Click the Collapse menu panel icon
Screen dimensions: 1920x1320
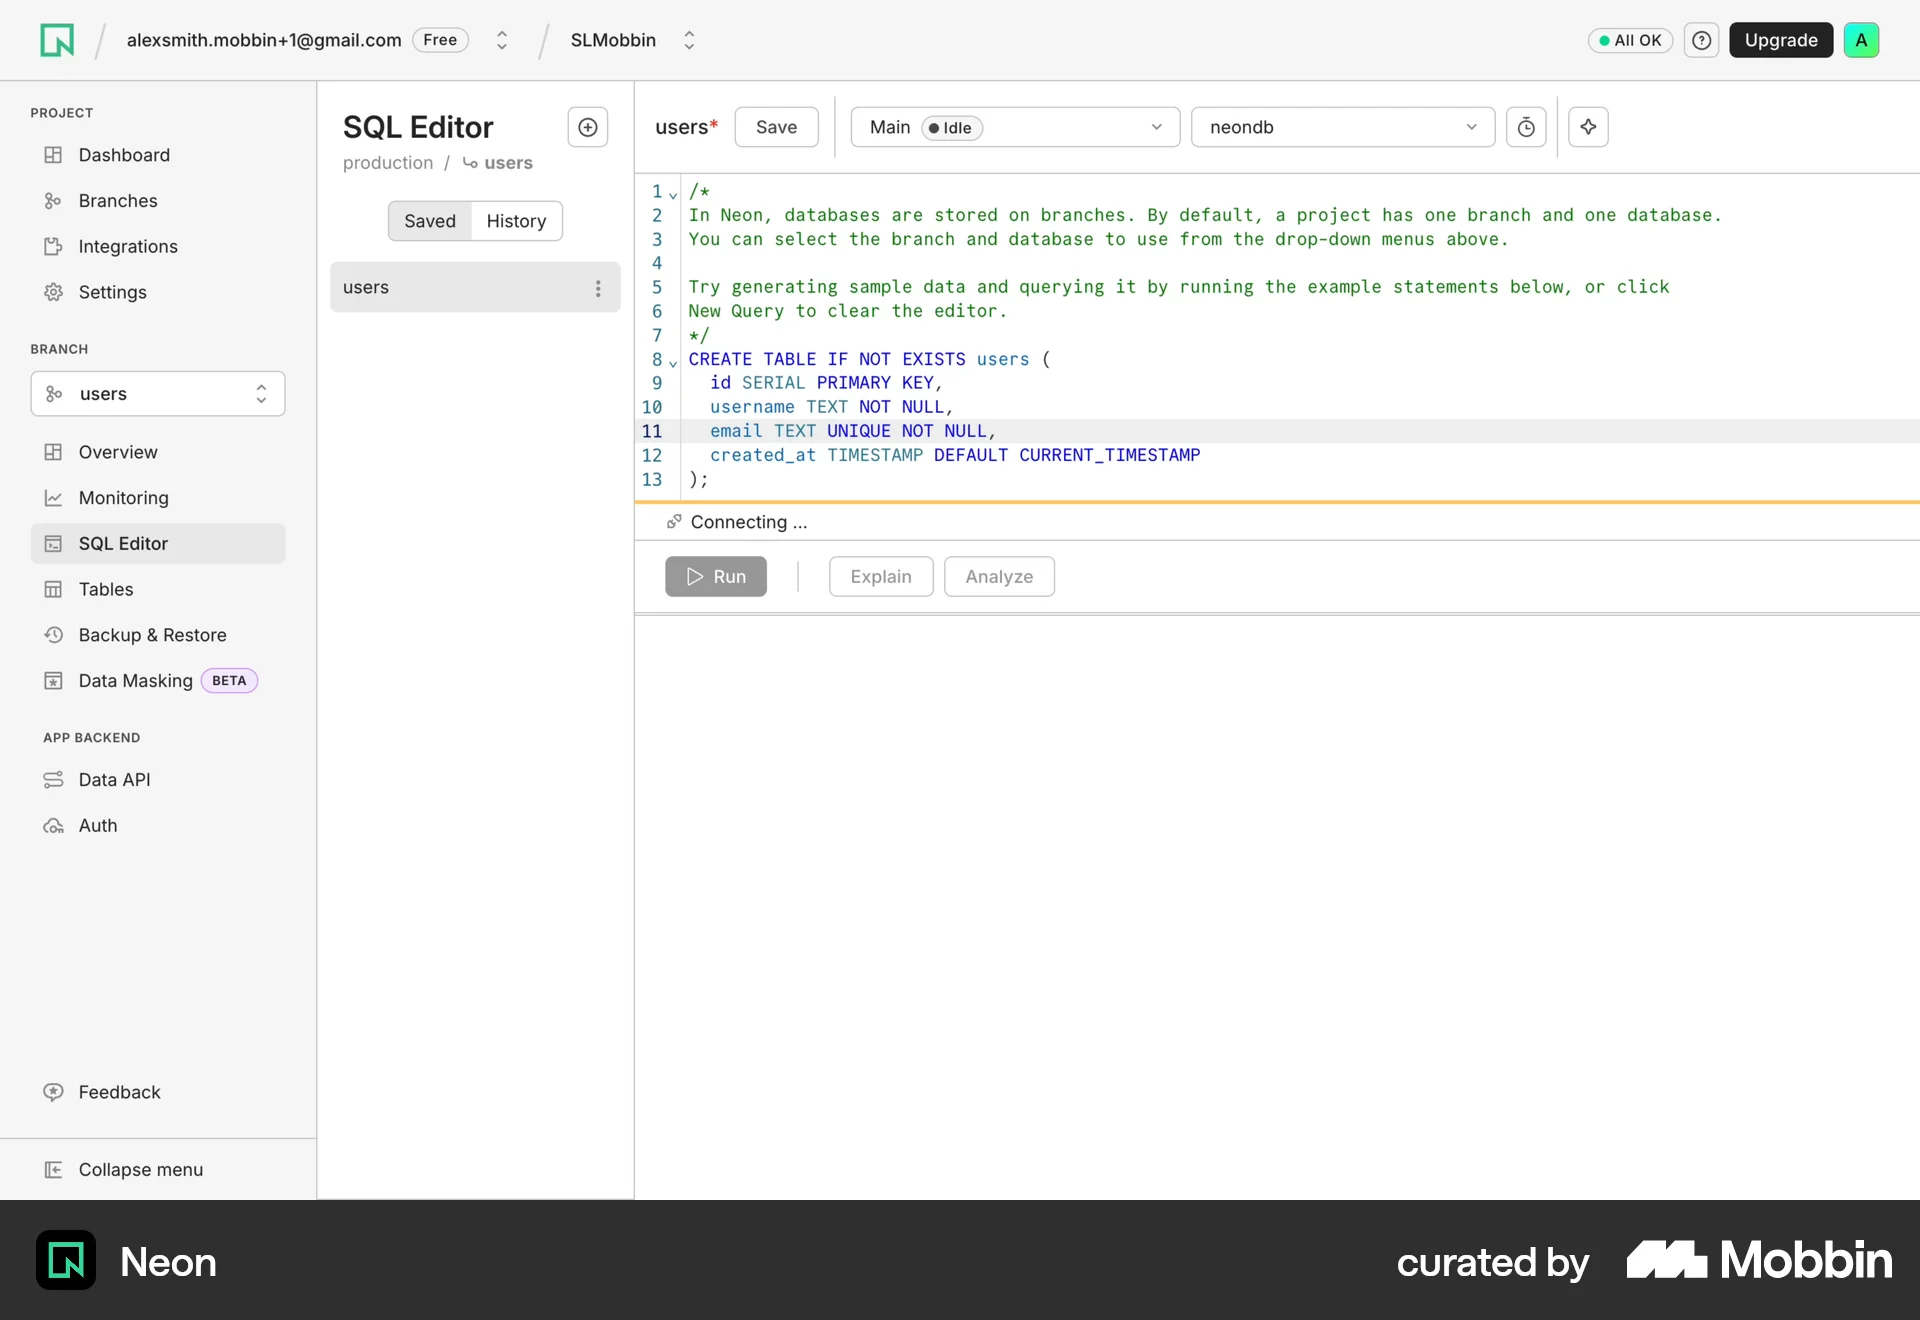(x=53, y=1169)
